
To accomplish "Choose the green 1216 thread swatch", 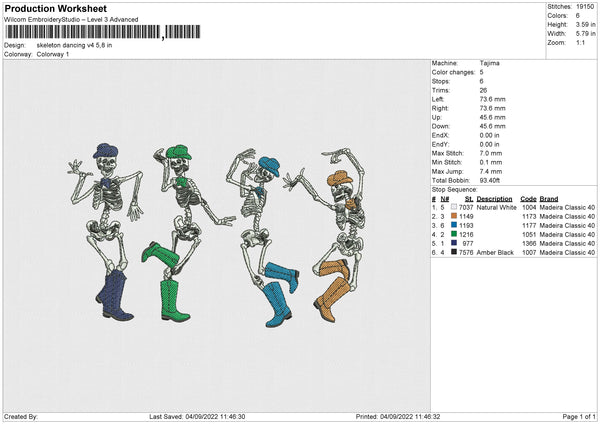I will 454,234.
